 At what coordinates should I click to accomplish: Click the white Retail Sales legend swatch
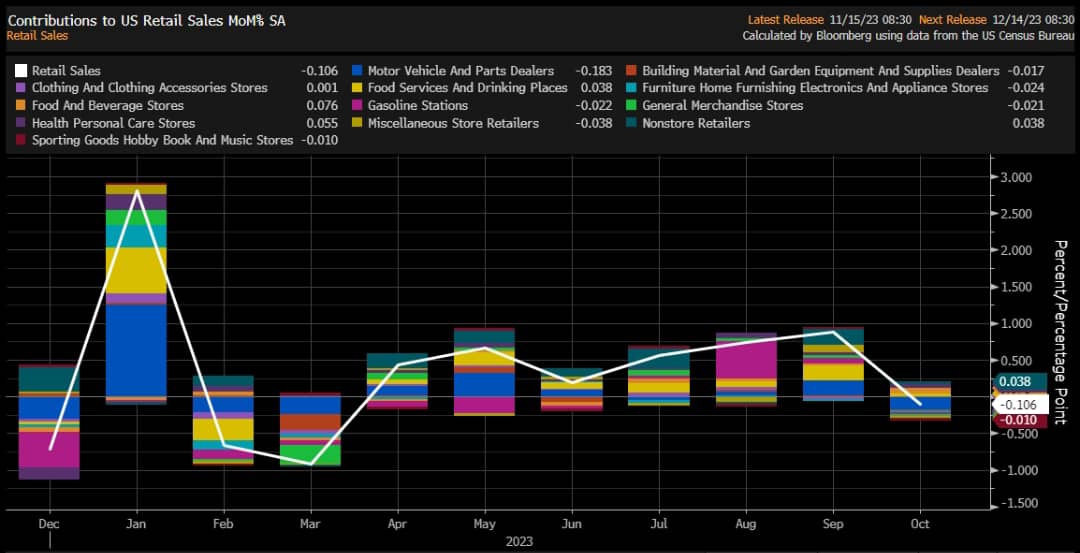20,71
